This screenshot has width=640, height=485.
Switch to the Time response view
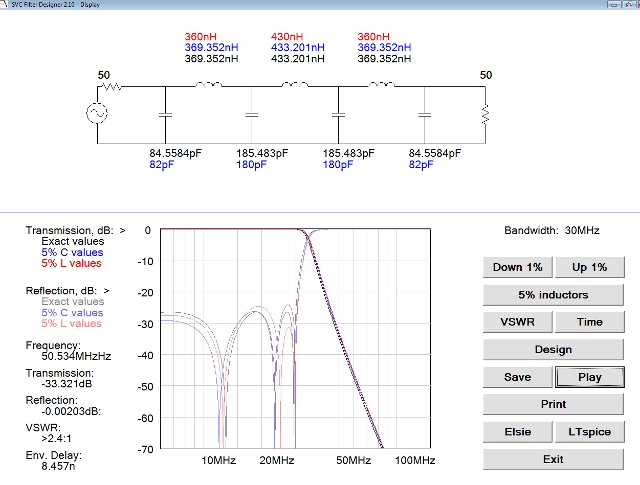coord(589,322)
